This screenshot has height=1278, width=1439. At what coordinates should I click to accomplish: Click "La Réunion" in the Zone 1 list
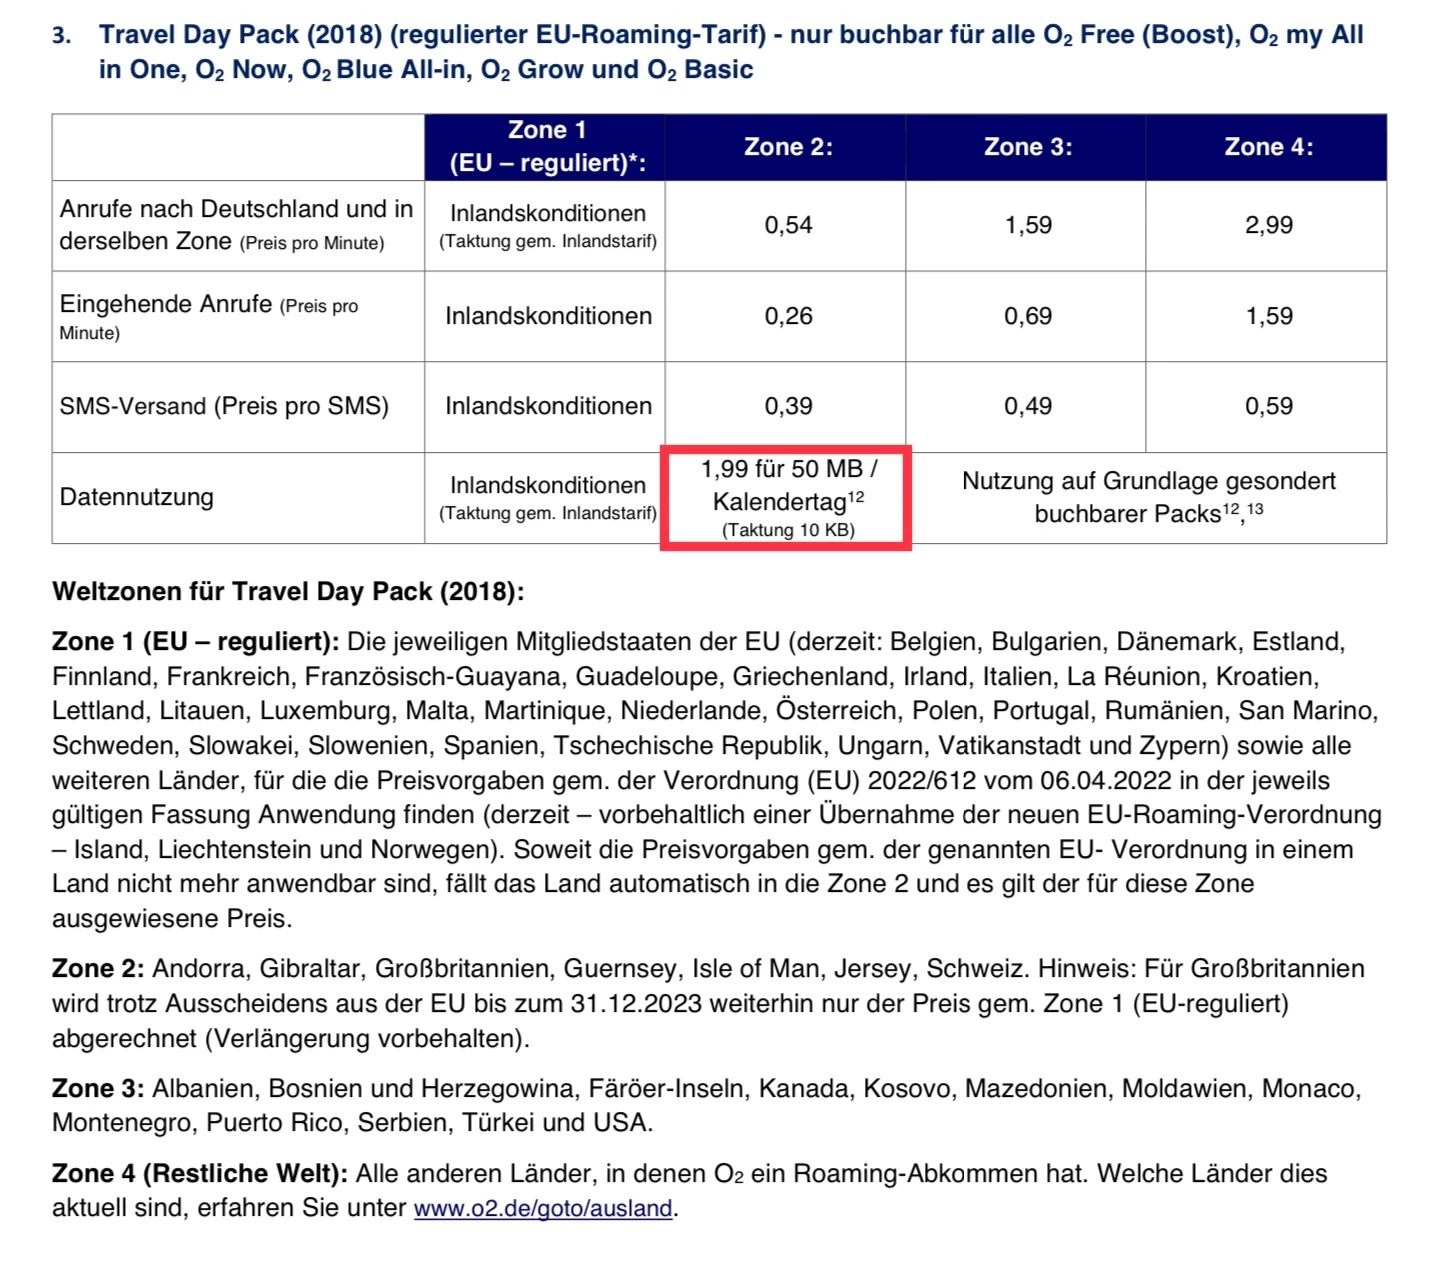[x=1133, y=677]
